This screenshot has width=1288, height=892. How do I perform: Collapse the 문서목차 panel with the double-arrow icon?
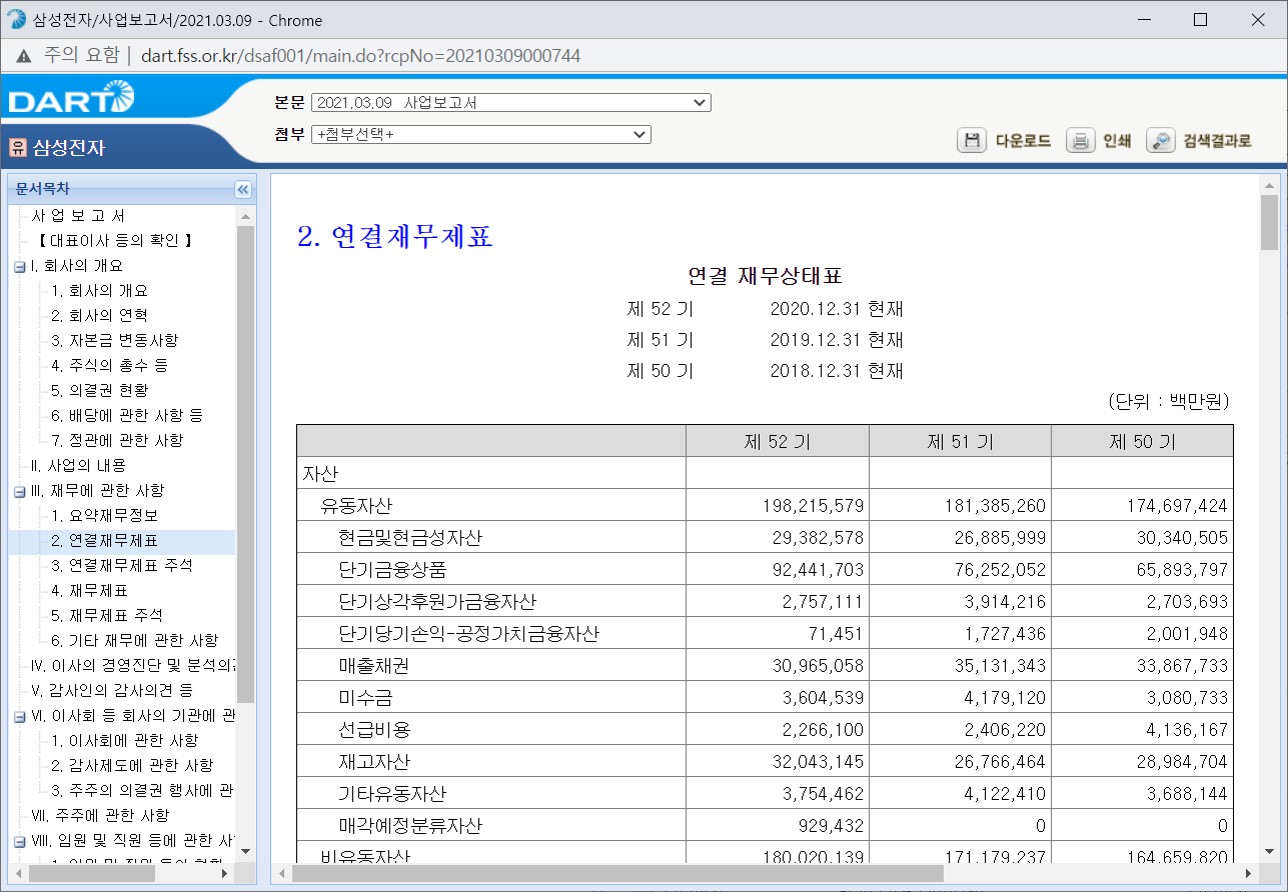(243, 189)
